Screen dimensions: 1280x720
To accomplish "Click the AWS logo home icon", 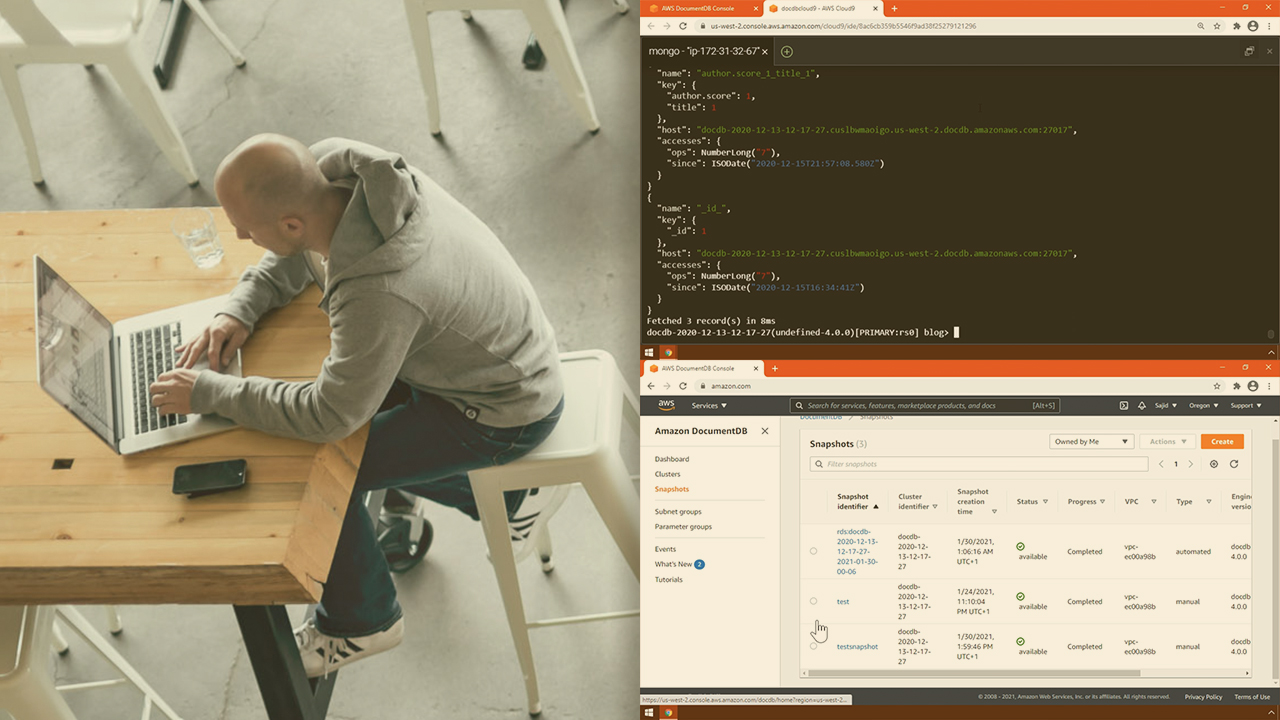I will click(666, 405).
